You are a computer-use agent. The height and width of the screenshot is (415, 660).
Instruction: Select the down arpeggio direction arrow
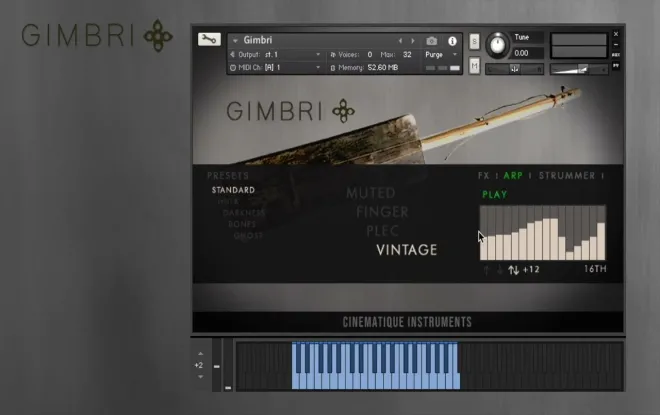[x=500, y=270]
